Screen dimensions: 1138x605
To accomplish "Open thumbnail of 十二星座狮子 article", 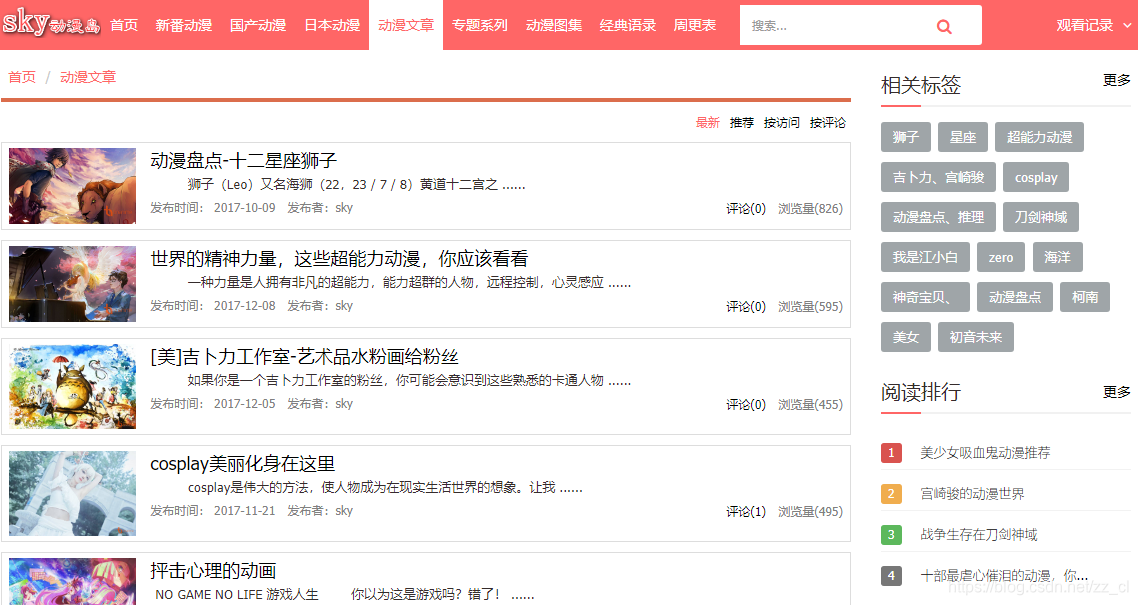I will 73,186.
